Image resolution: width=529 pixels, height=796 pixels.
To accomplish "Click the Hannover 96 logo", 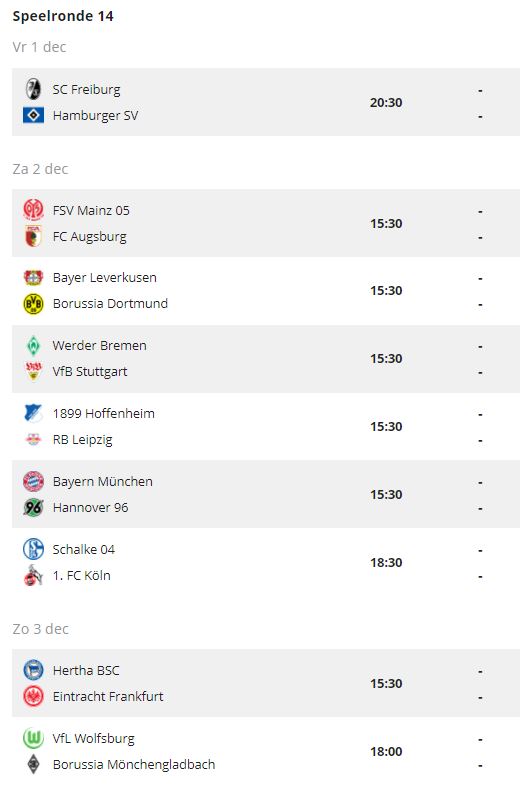I will tap(33, 507).
